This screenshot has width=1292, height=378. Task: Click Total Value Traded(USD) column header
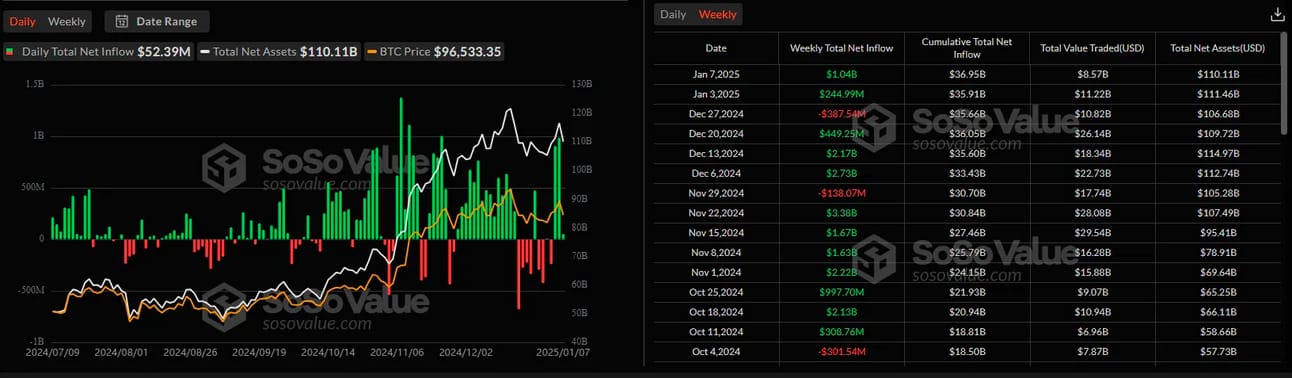(1092, 48)
